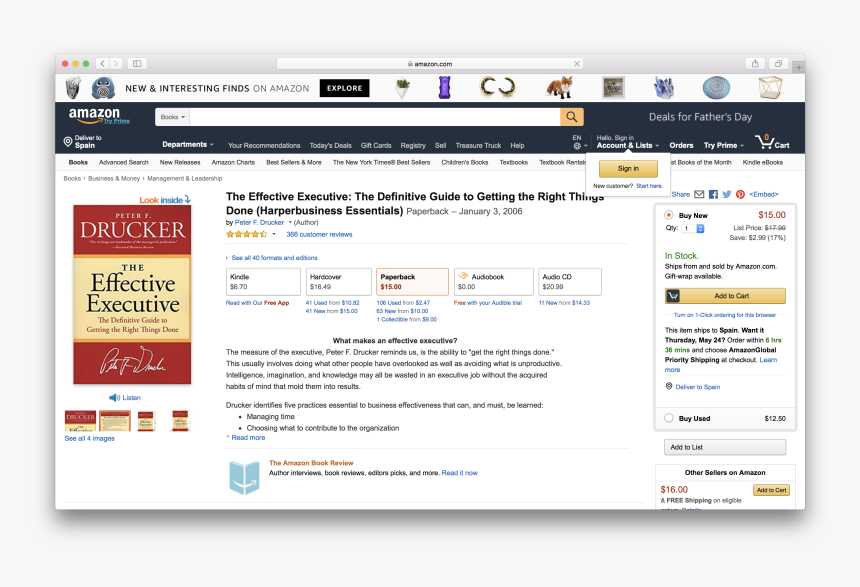This screenshot has width=860, height=587.
Task: Click See all 4 images link
Action: [x=89, y=438]
